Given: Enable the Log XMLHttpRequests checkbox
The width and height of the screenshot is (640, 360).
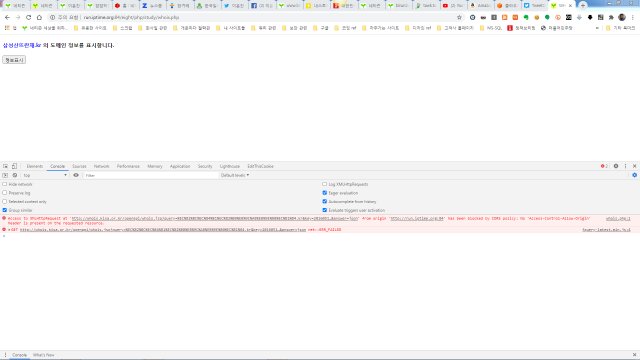Looking at the screenshot, I should click(324, 184).
